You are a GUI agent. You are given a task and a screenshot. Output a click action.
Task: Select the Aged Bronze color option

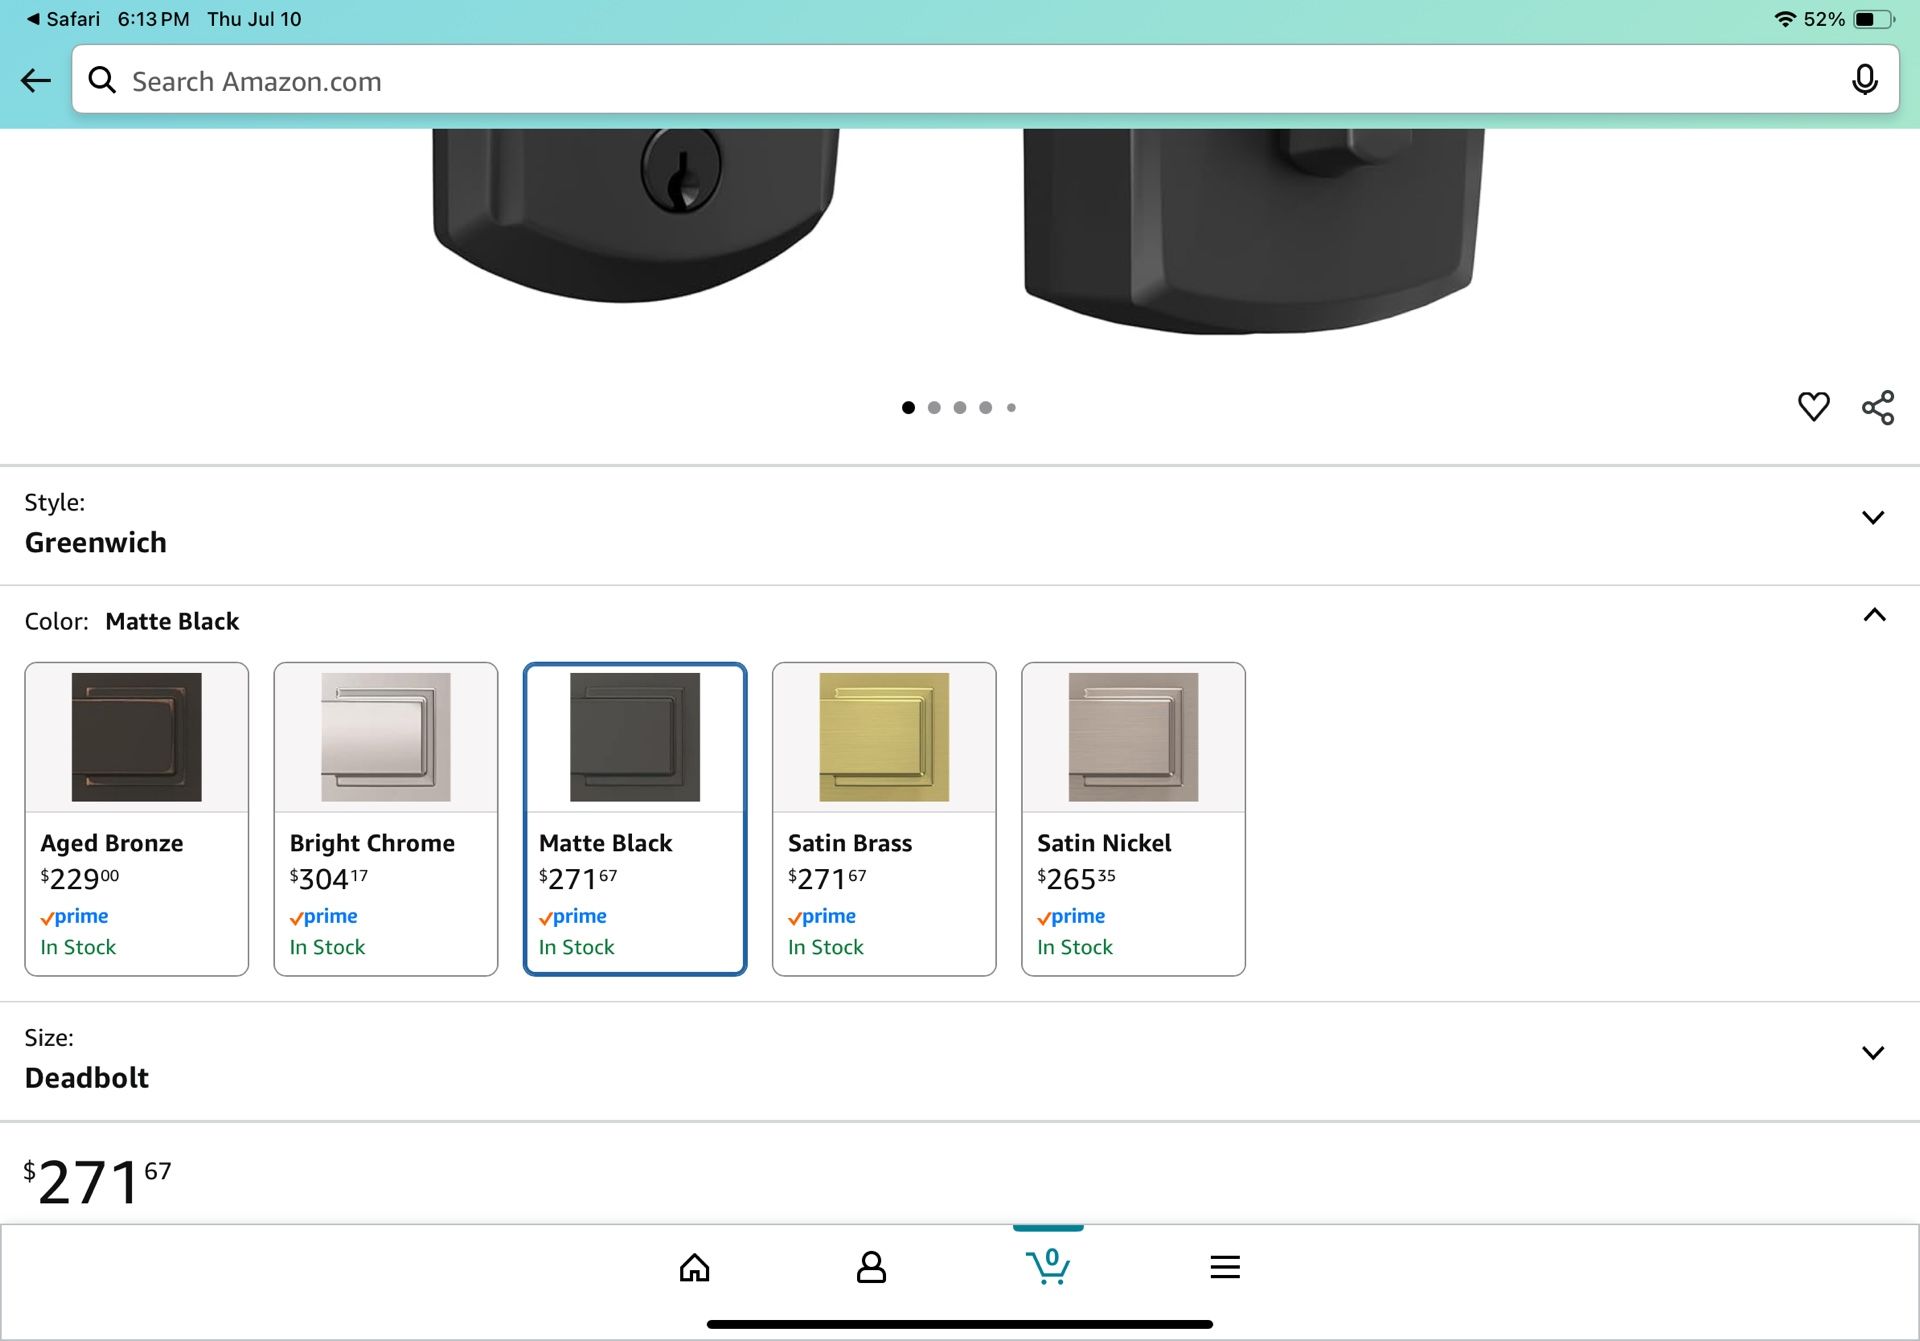tap(137, 818)
